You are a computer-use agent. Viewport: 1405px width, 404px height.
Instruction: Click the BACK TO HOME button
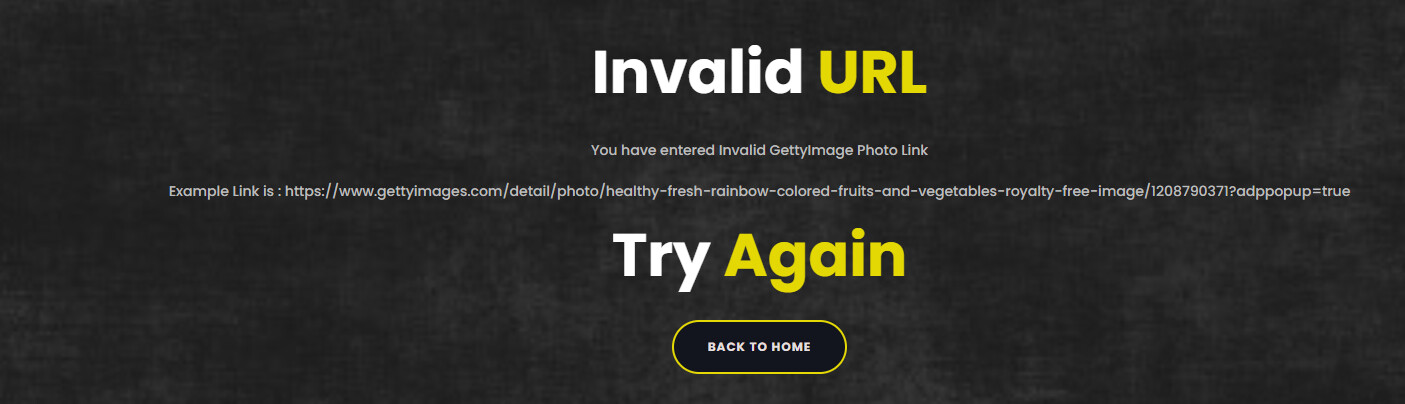(x=759, y=347)
